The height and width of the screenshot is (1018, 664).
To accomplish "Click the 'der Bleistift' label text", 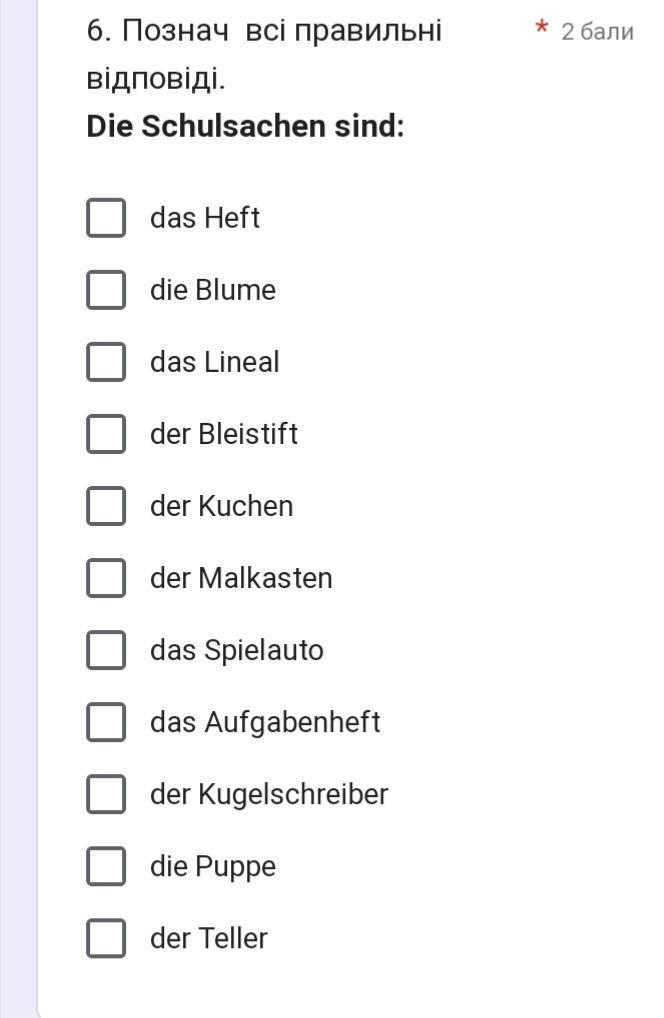I will 224,434.
